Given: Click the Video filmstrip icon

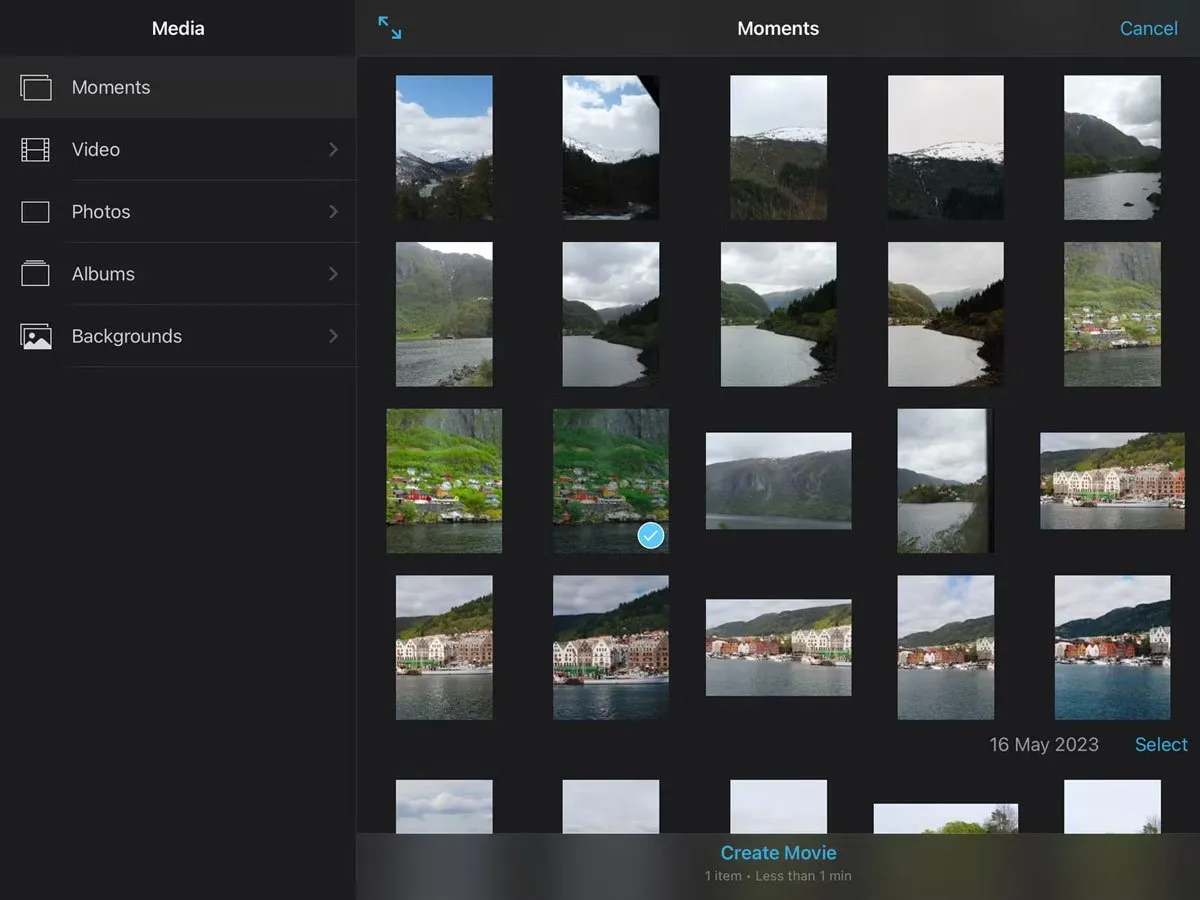Looking at the screenshot, I should [35, 150].
